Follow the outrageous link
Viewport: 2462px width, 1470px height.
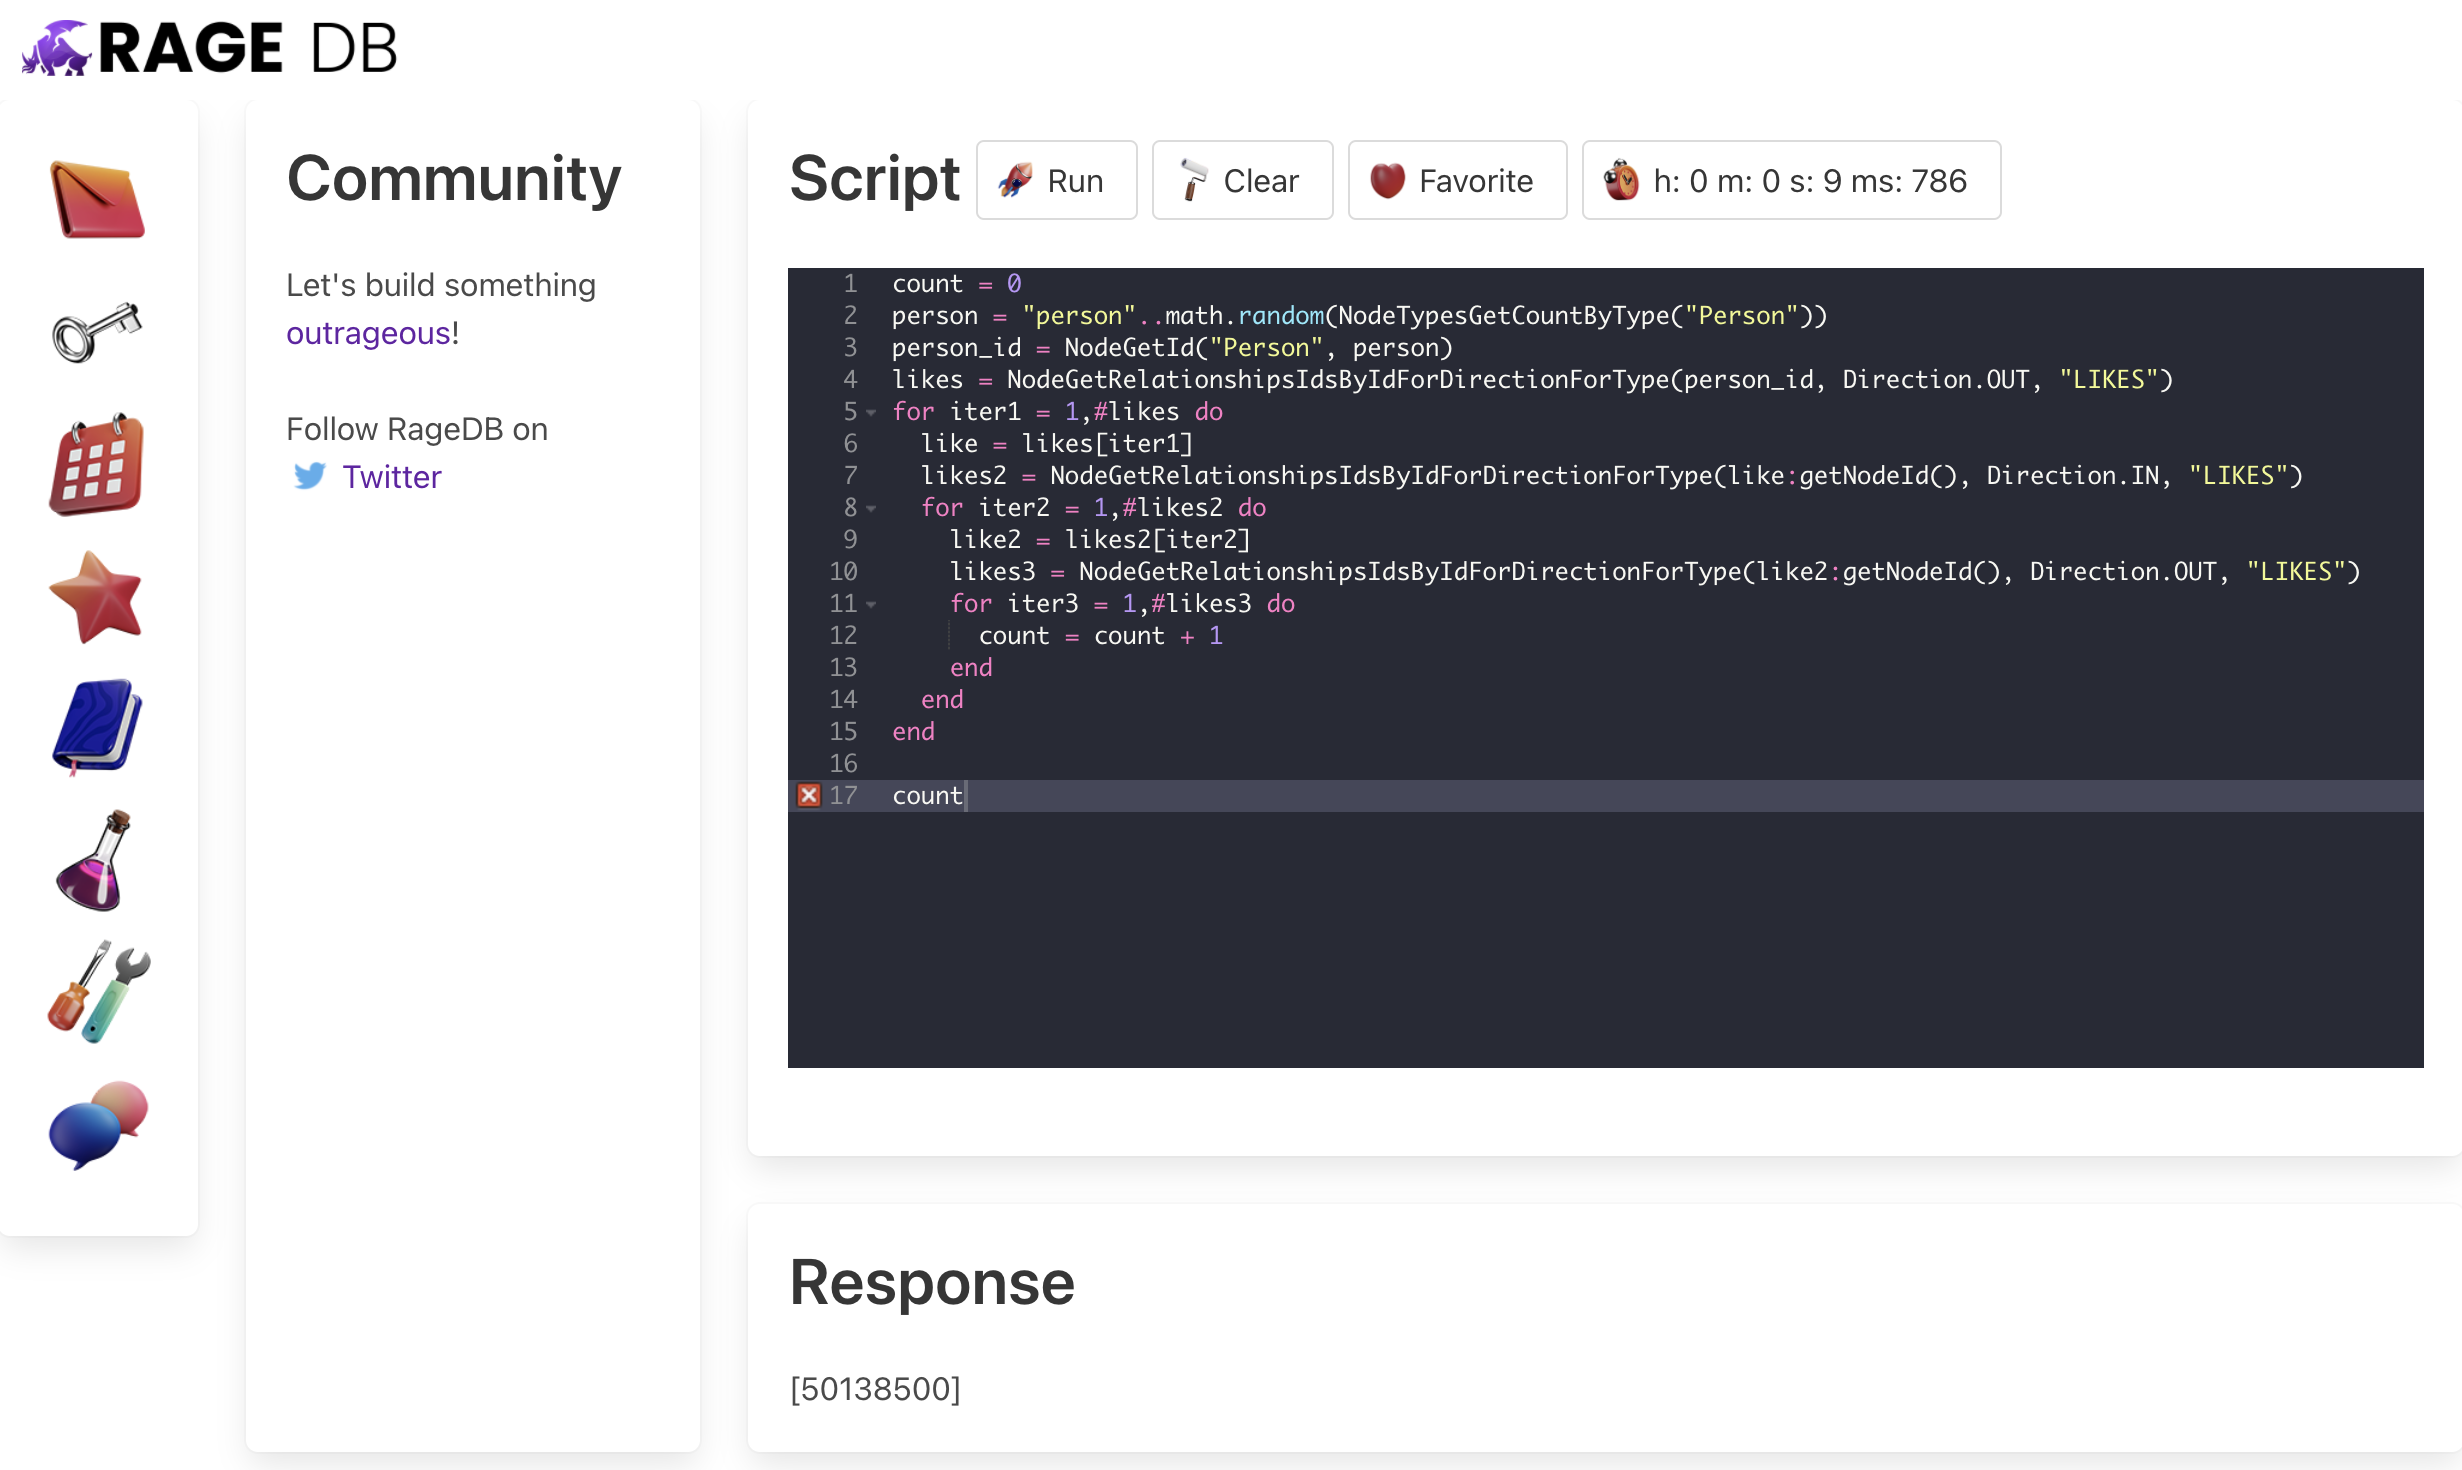coord(369,333)
